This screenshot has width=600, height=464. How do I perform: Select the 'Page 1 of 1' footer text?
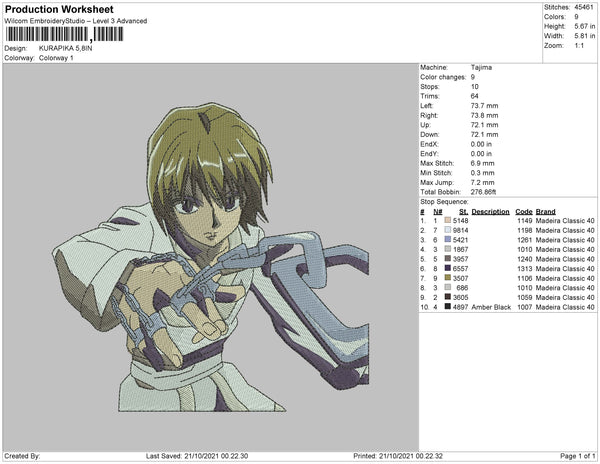click(x=578, y=456)
